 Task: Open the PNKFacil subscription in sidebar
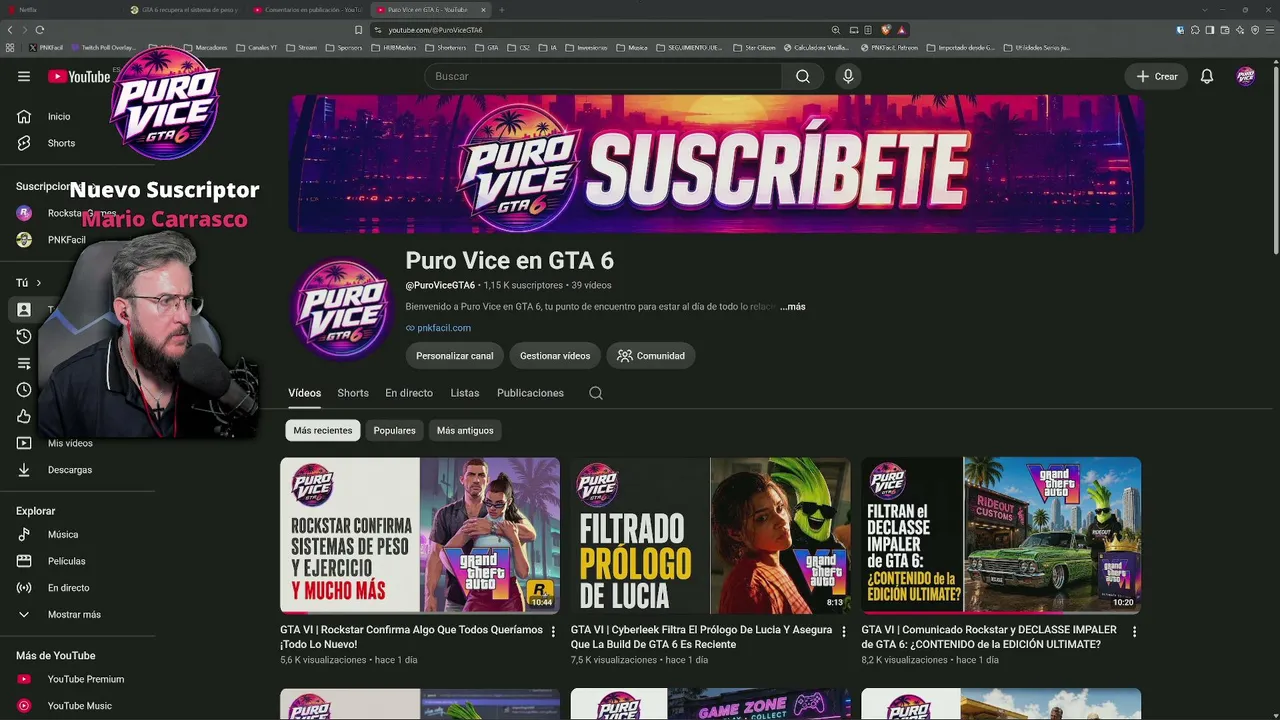pyautogui.click(x=66, y=240)
